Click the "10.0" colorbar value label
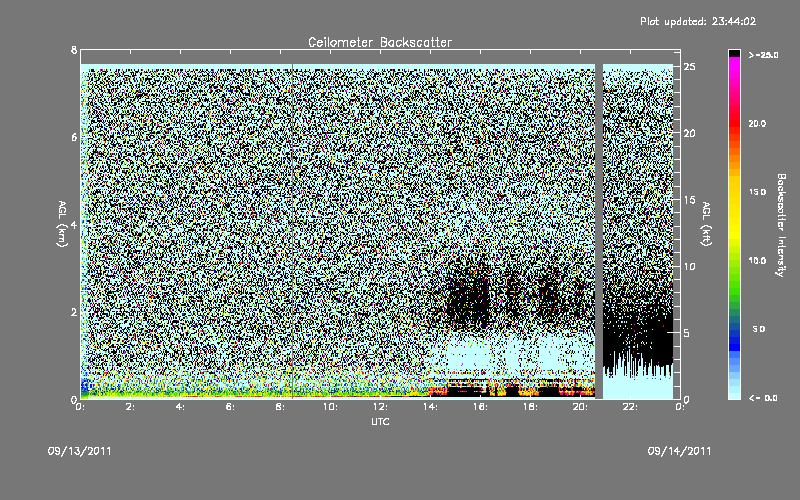 [757, 261]
